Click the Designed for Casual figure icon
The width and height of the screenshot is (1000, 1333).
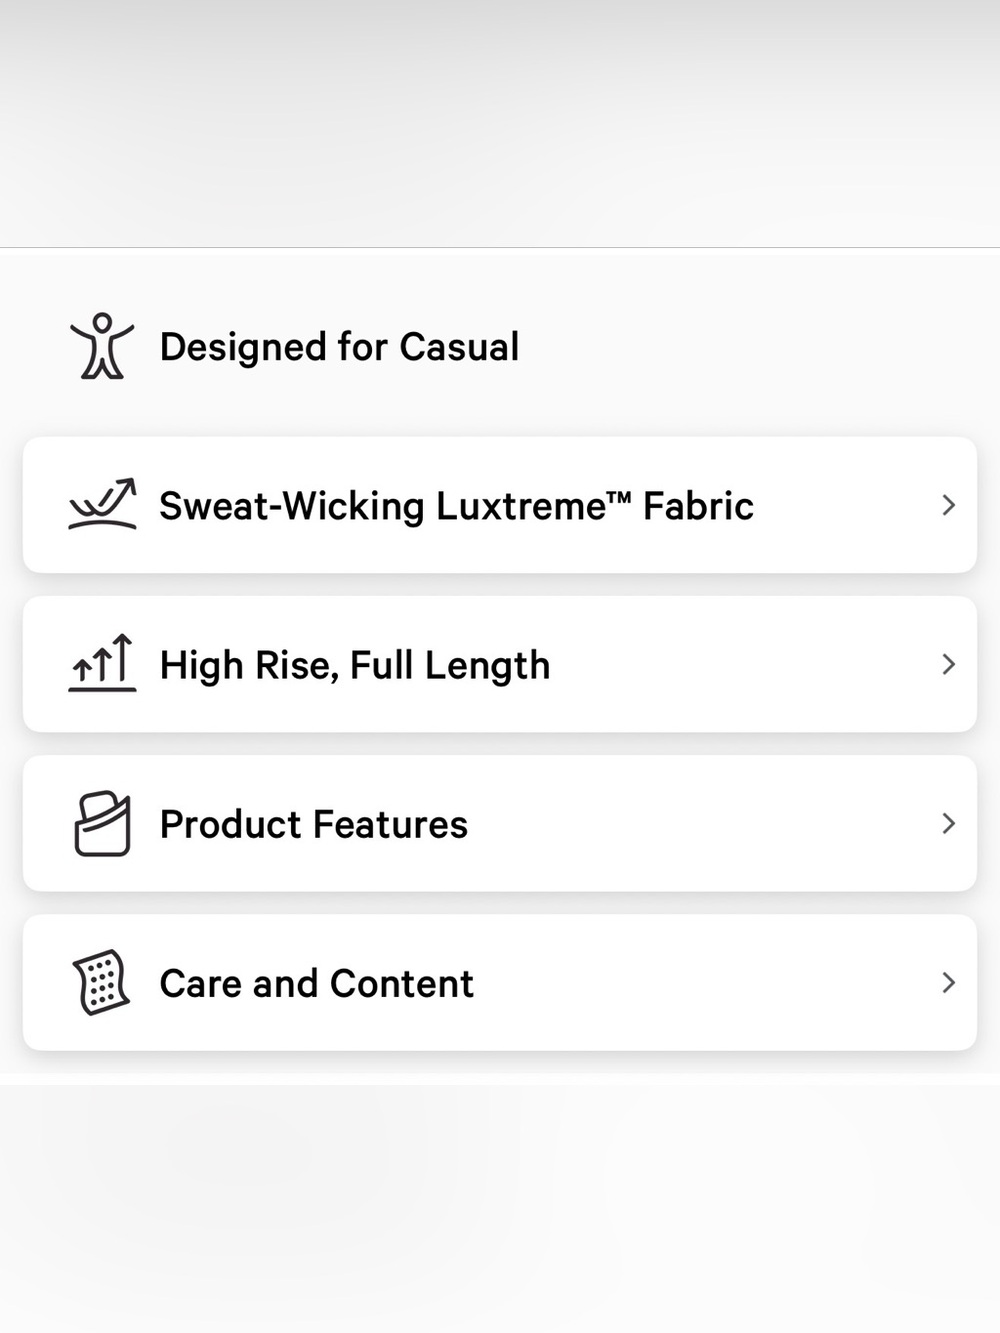click(102, 346)
